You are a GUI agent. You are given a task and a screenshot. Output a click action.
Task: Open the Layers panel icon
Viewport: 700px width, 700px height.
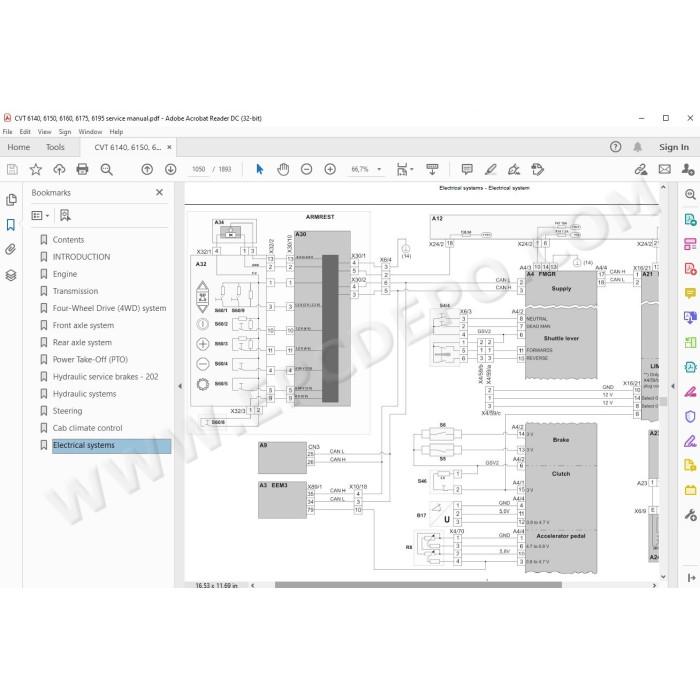(x=11, y=275)
